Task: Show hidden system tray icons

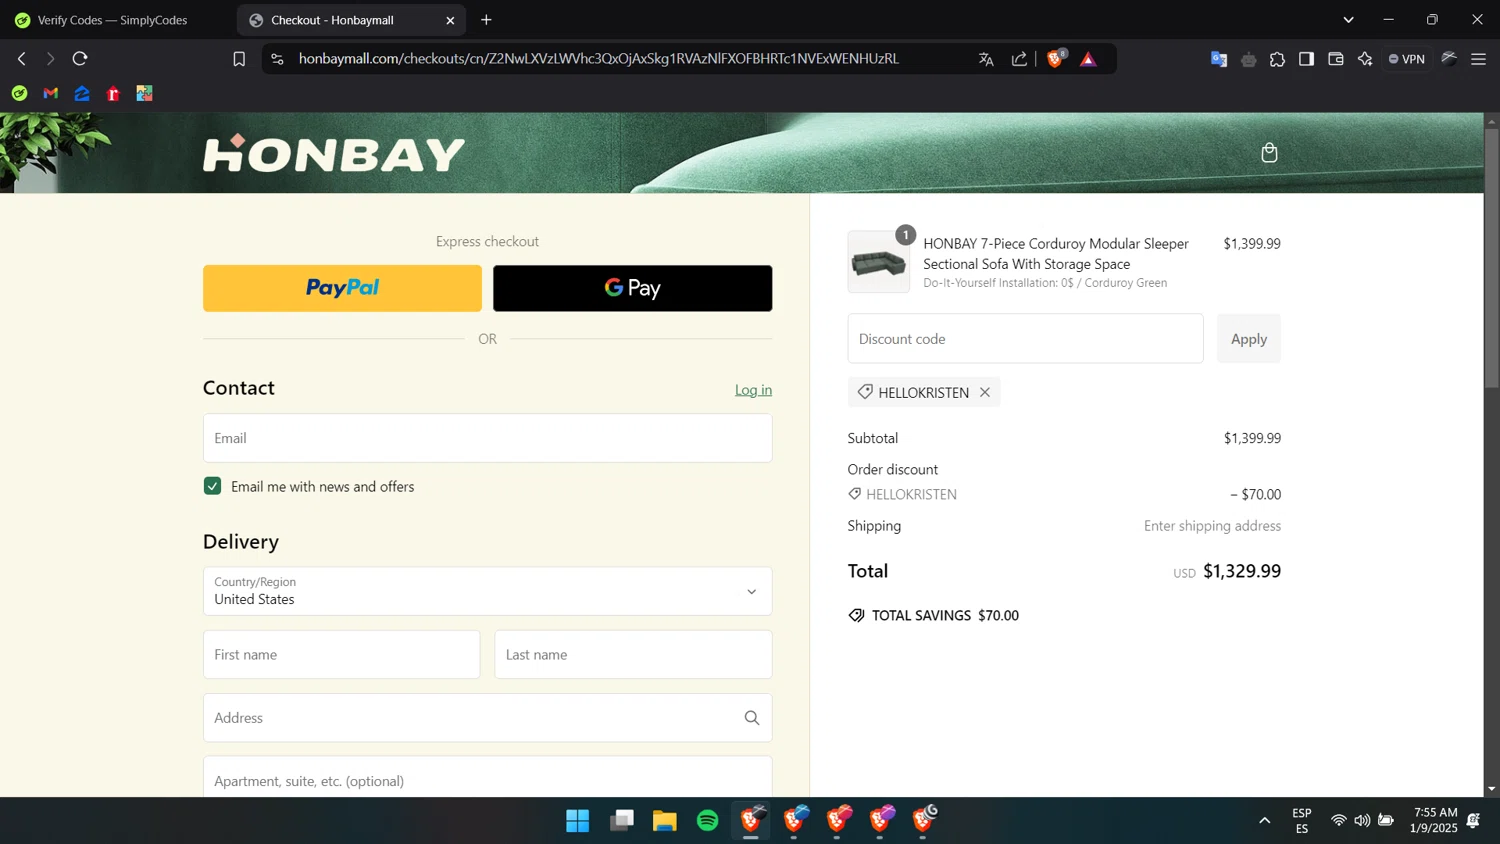Action: coord(1264,821)
